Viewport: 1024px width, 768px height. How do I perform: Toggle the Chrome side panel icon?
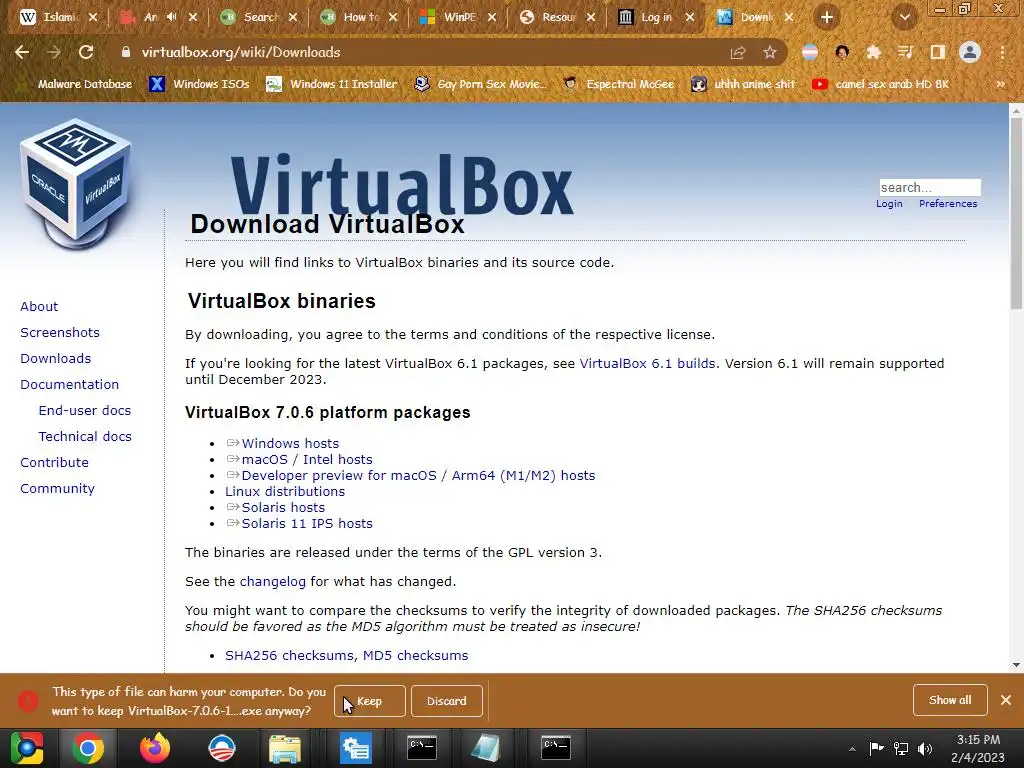click(937, 52)
